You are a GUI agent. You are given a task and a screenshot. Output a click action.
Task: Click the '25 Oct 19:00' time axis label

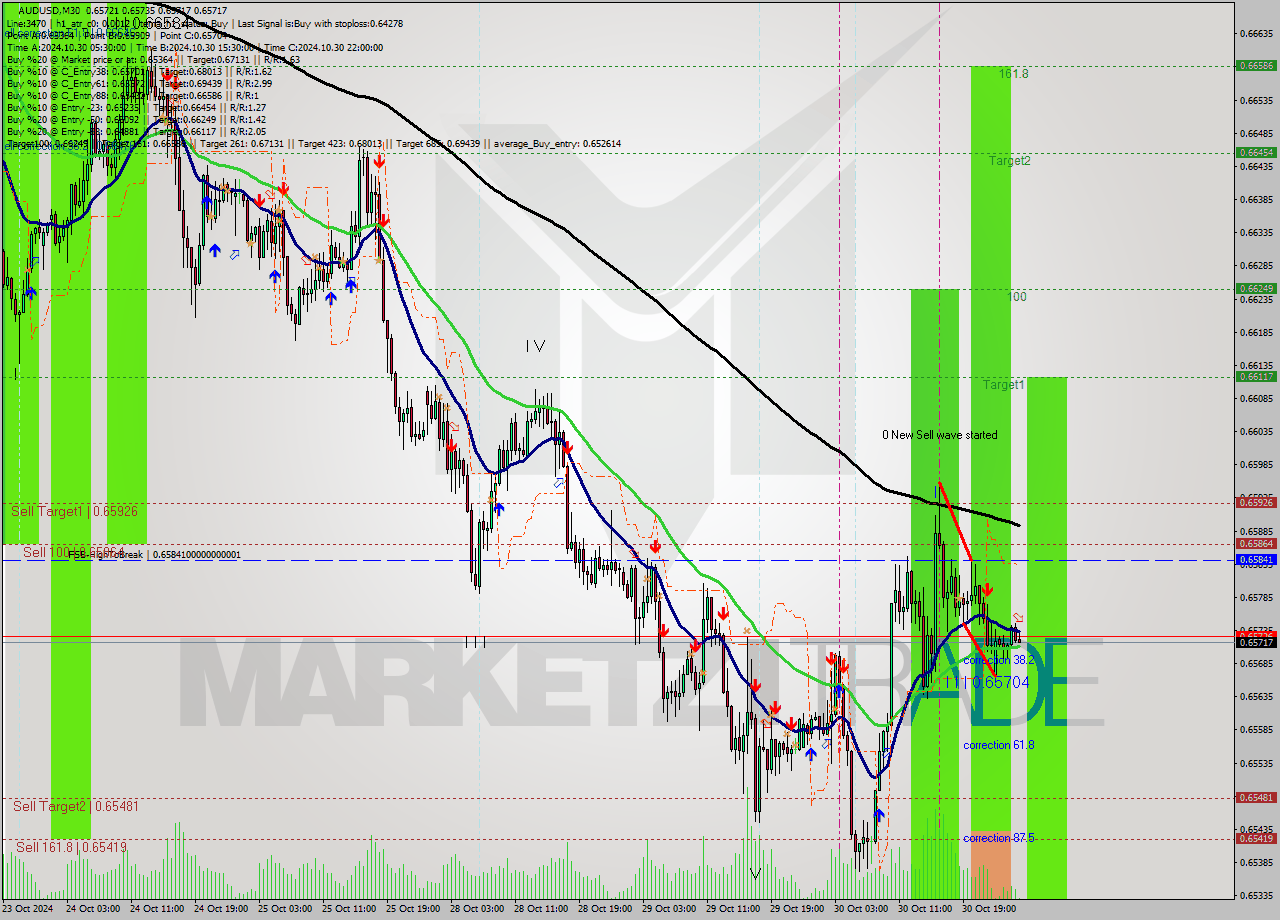[x=413, y=910]
